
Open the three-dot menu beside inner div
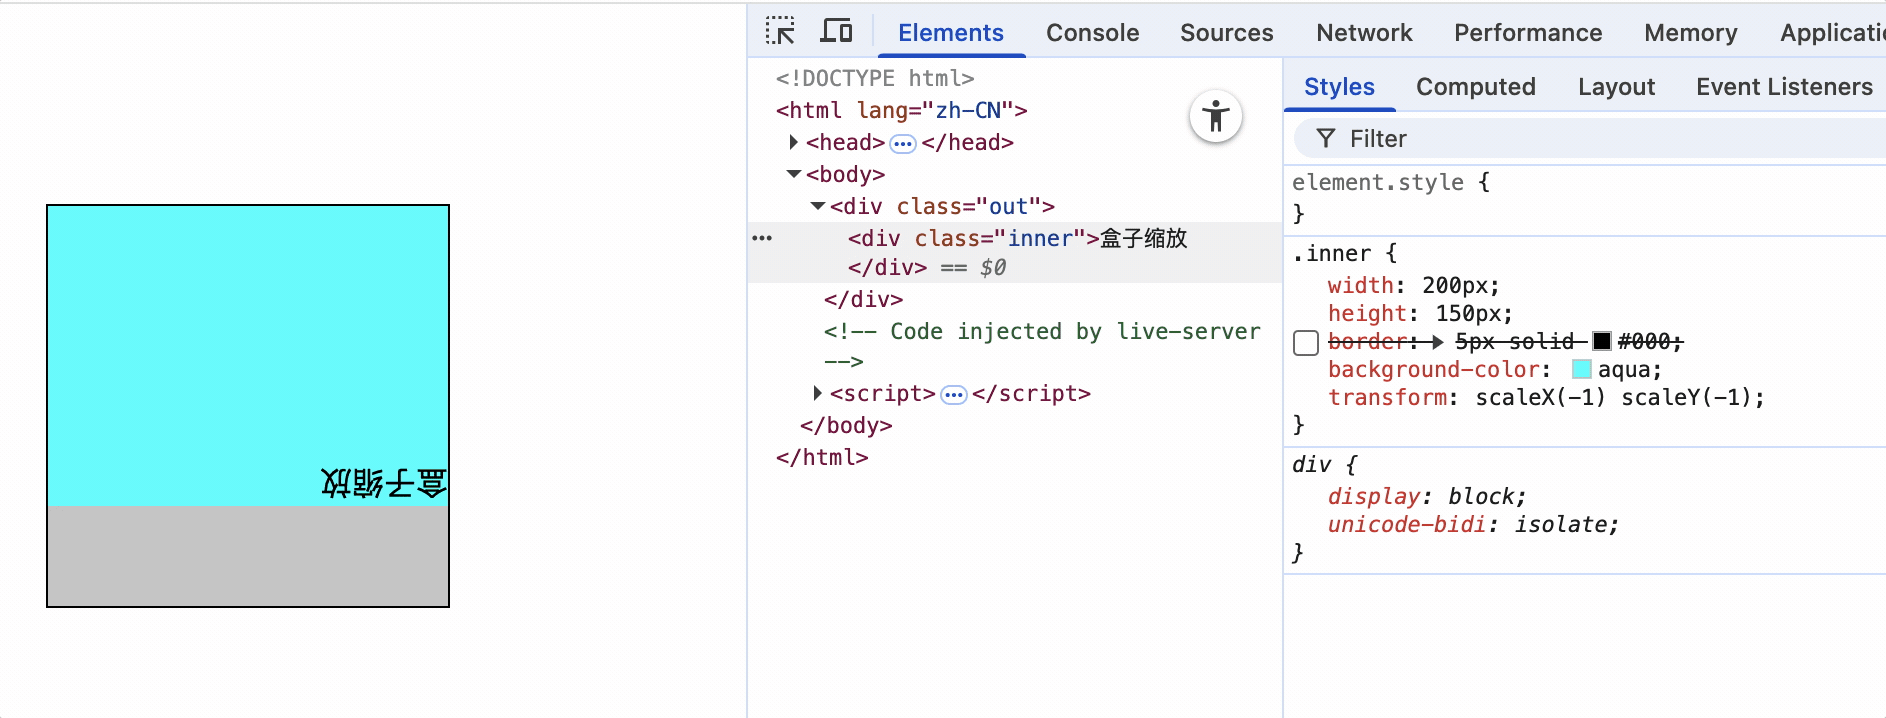click(762, 238)
